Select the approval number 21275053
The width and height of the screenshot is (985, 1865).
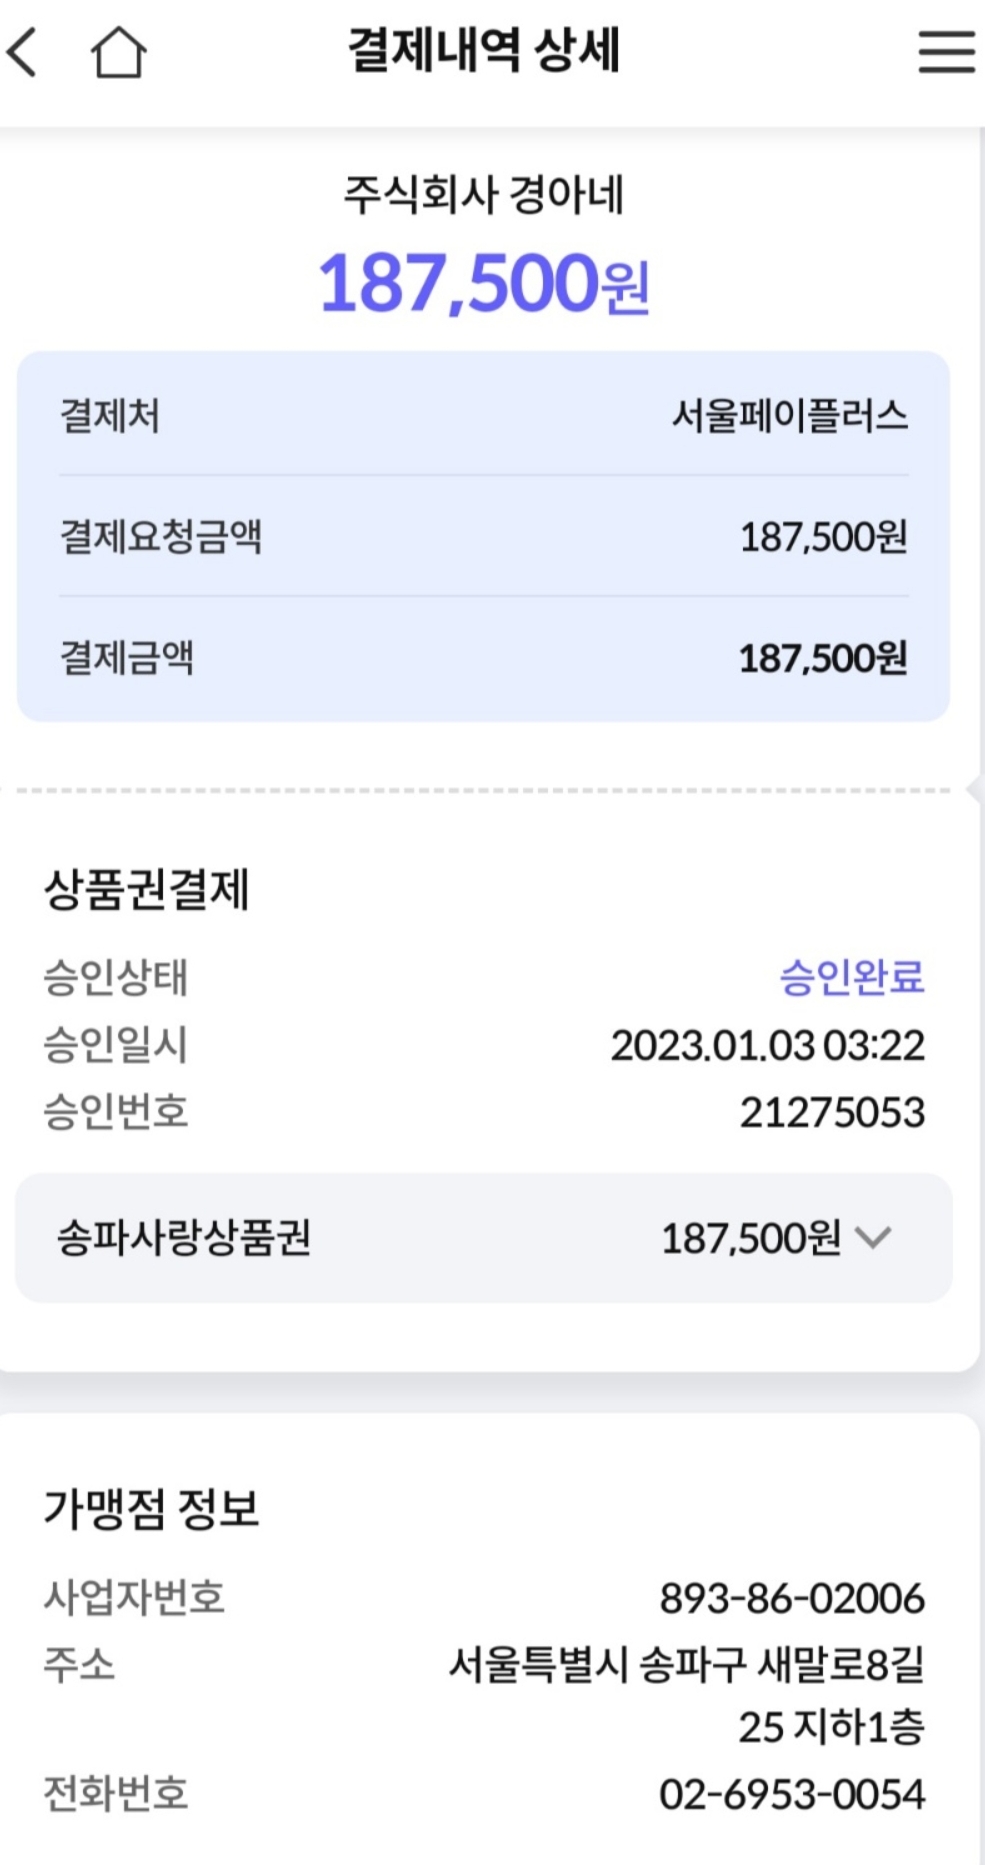pyautogui.click(x=832, y=1112)
